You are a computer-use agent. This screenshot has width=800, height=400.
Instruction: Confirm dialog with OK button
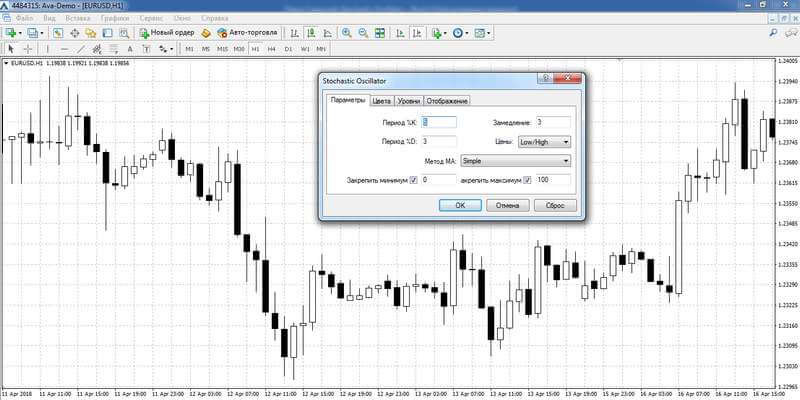click(460, 205)
